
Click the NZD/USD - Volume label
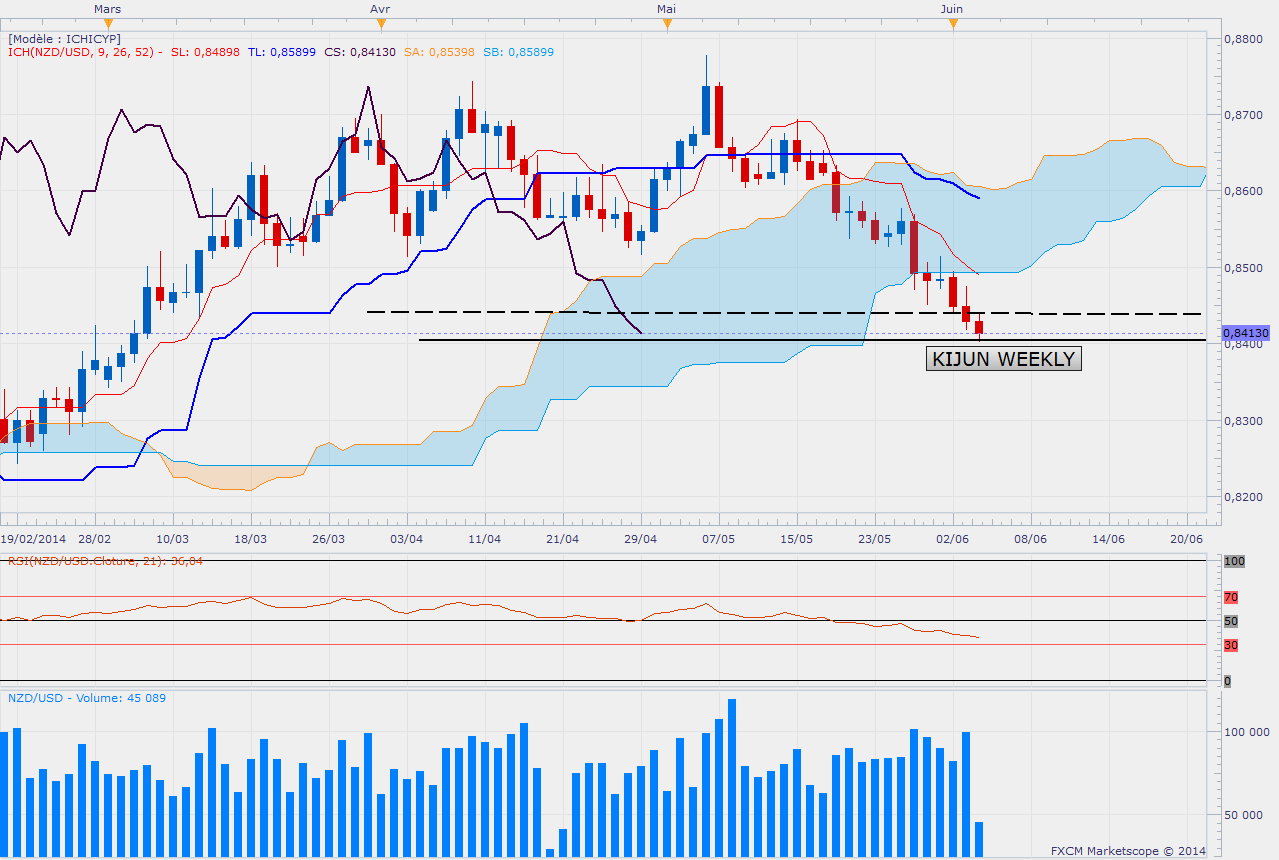point(87,698)
